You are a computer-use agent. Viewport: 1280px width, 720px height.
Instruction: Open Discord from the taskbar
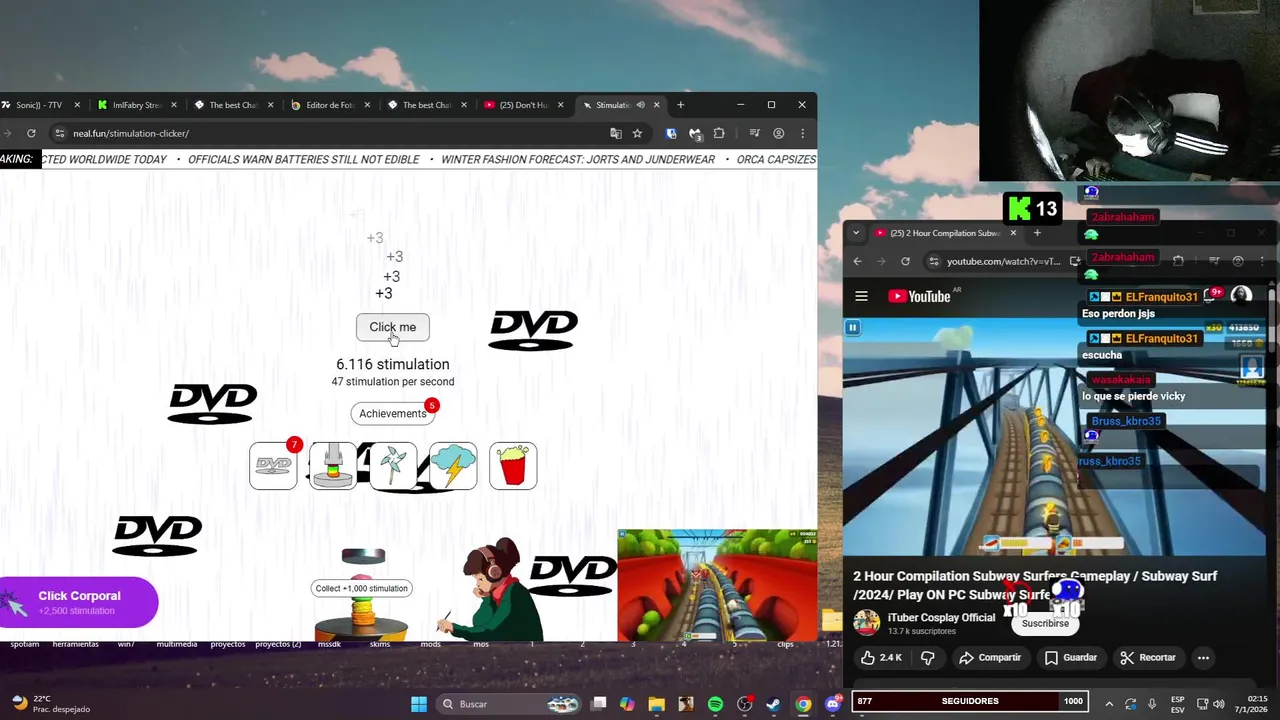pyautogui.click(x=832, y=704)
